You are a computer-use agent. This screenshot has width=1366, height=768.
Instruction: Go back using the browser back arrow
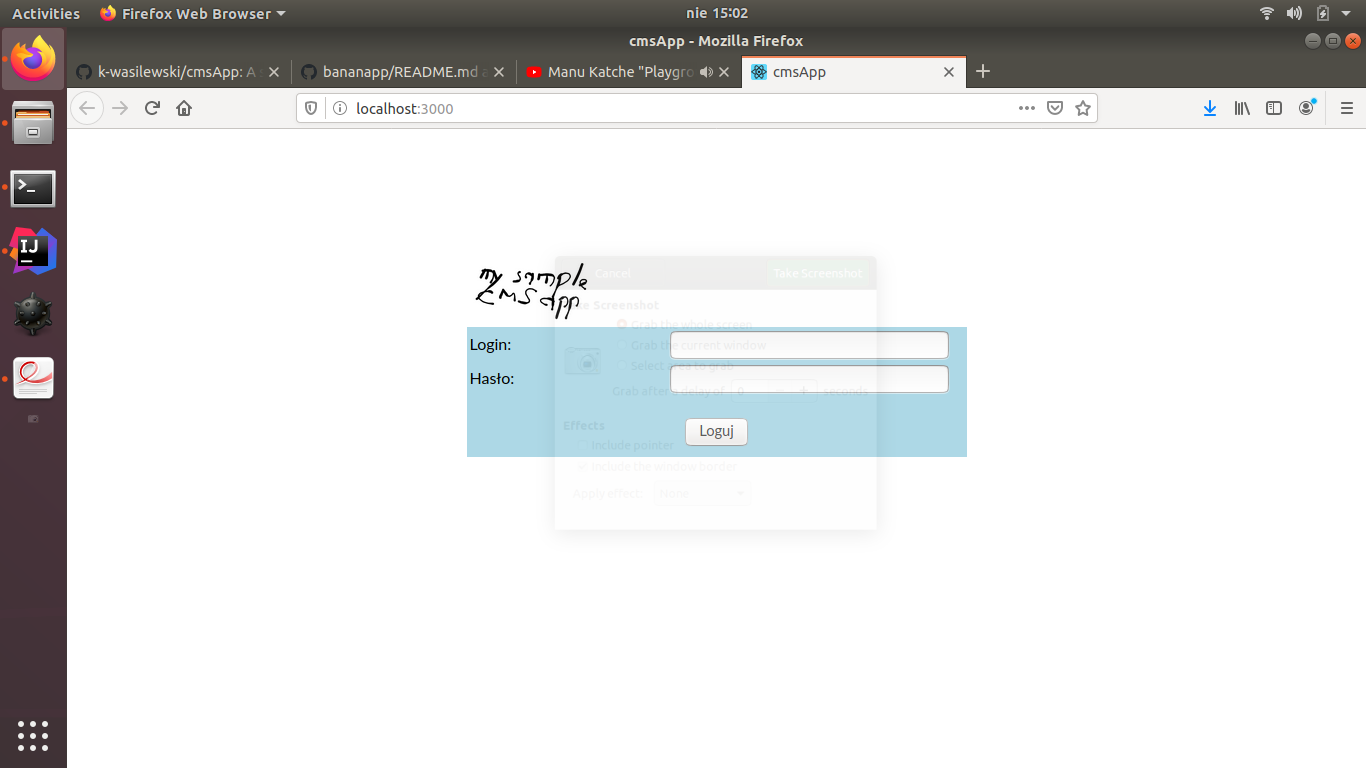(88, 108)
